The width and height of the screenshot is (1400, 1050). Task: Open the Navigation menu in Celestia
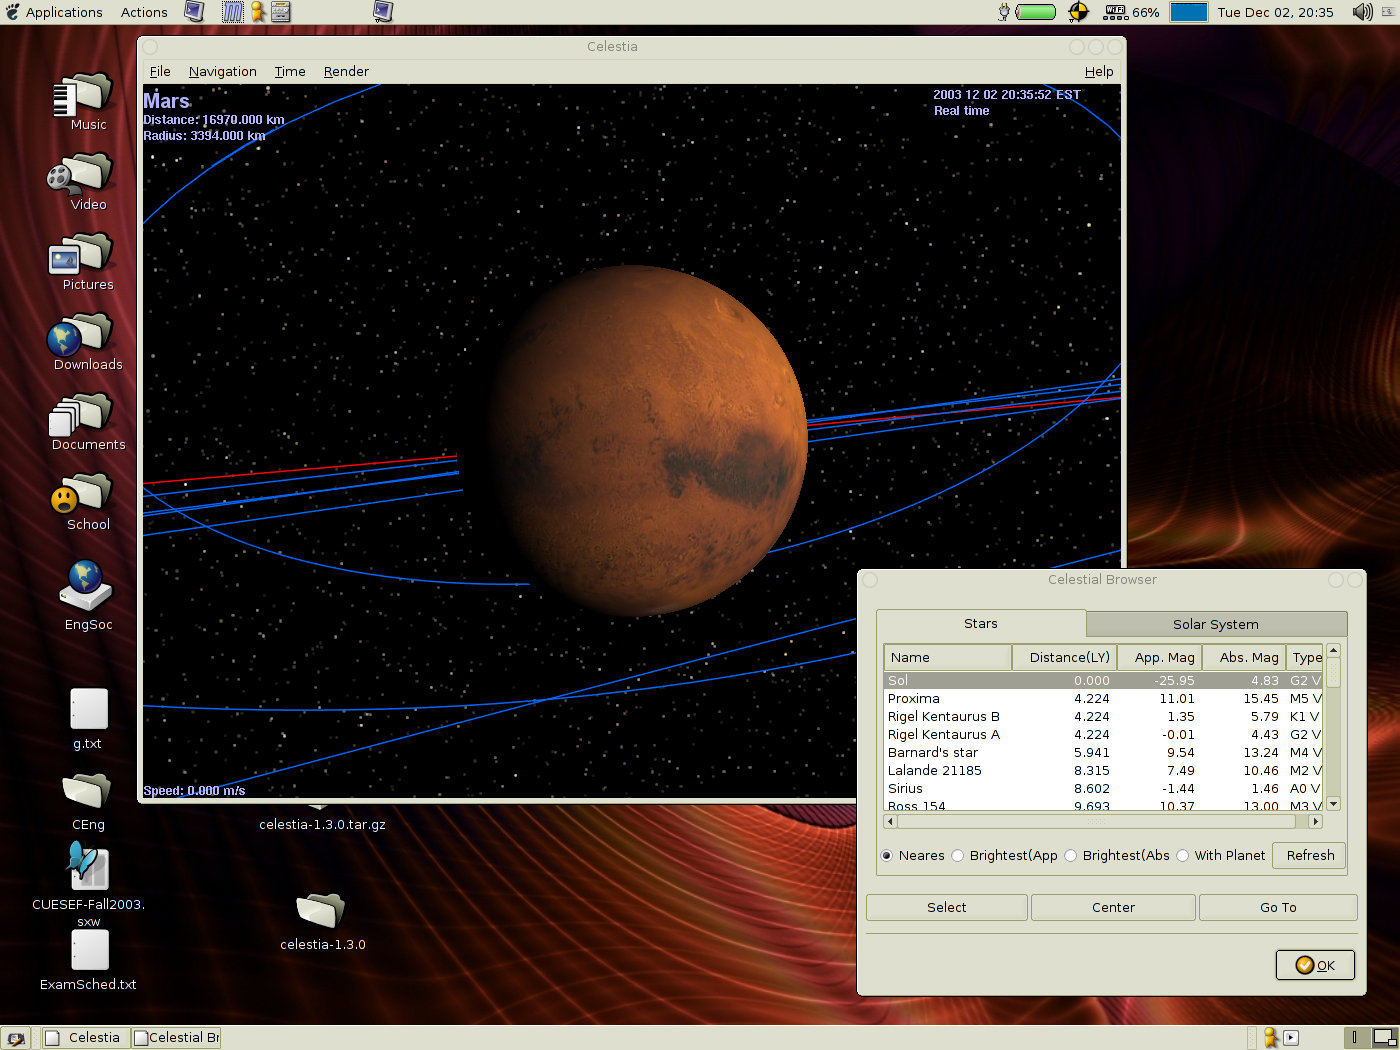[x=223, y=72]
